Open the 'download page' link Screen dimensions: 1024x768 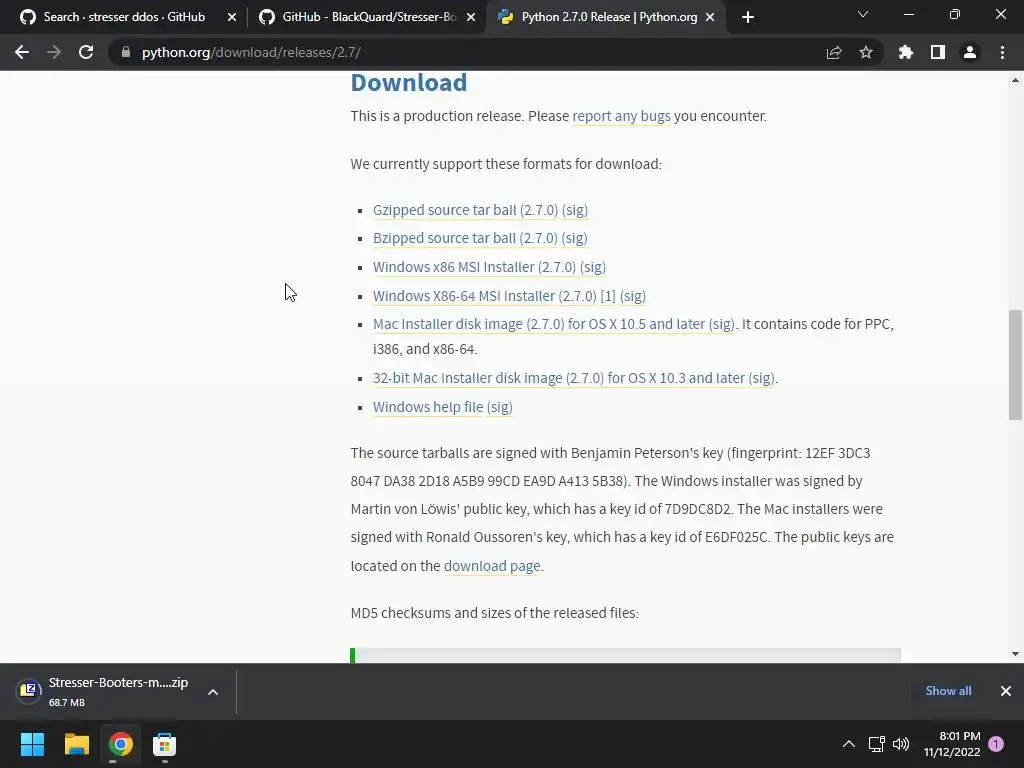[492, 566]
